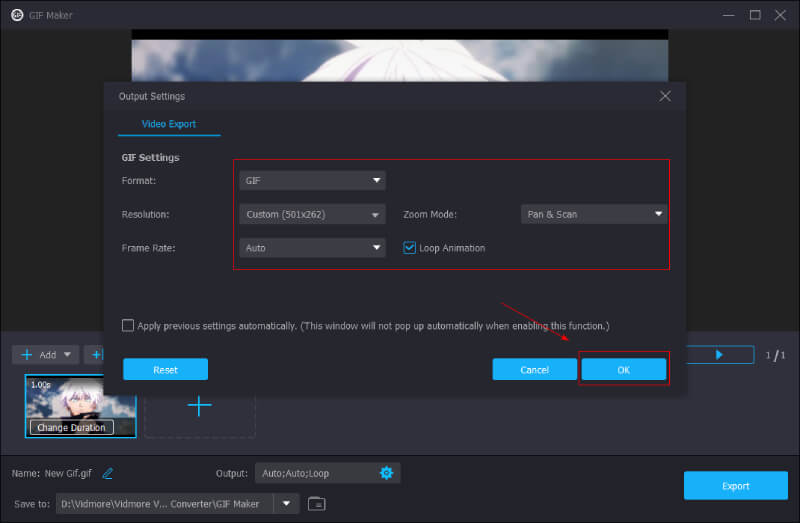Click the GIF Maker app logo icon
The height and width of the screenshot is (523, 800).
[x=17, y=15]
